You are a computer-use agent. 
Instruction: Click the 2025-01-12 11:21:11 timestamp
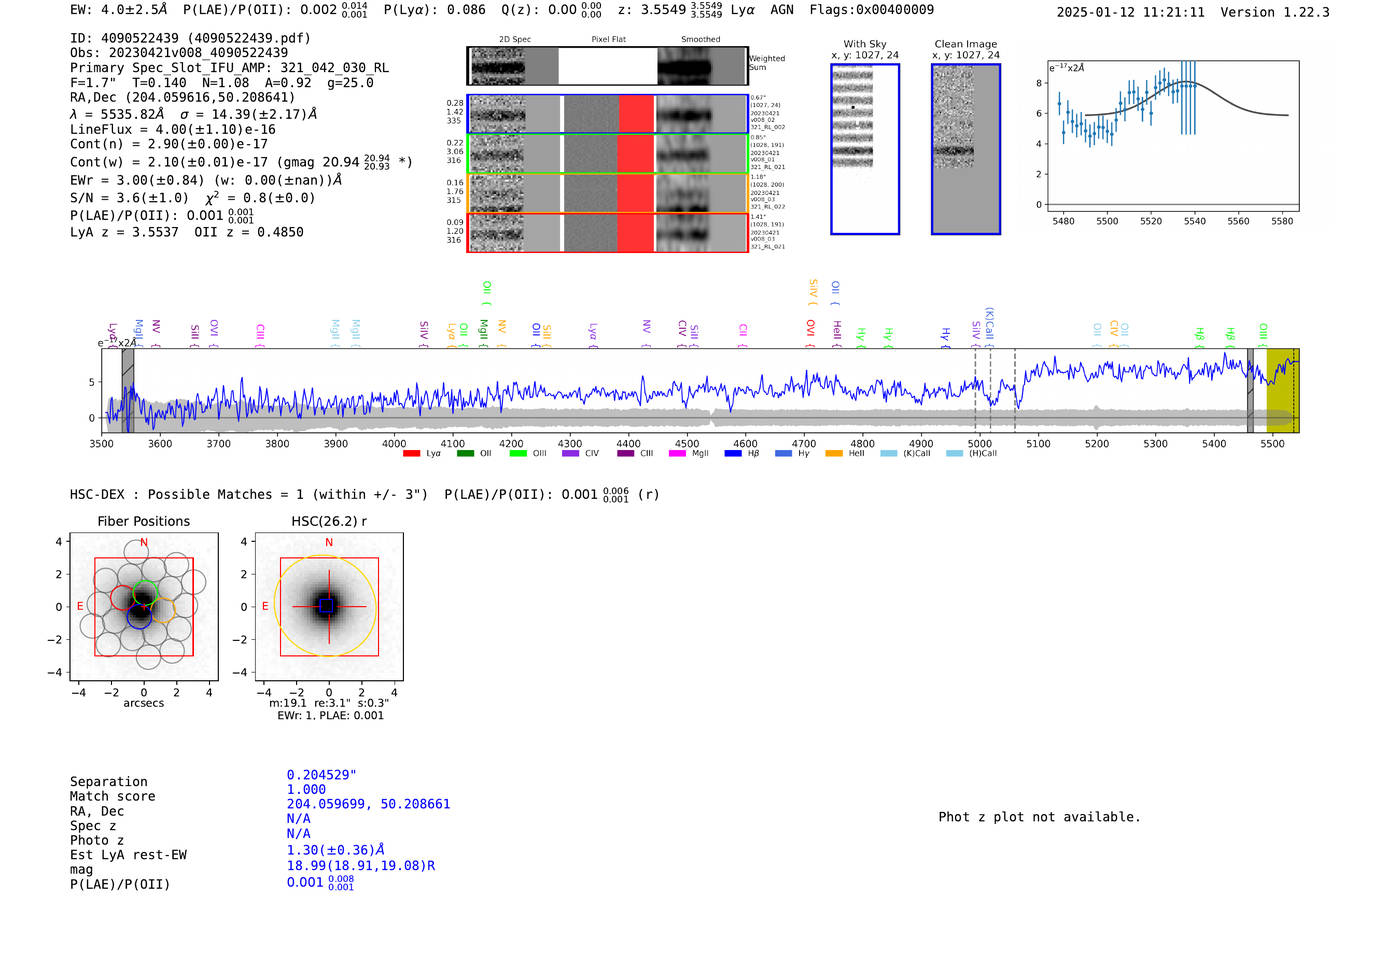[x=1130, y=12]
